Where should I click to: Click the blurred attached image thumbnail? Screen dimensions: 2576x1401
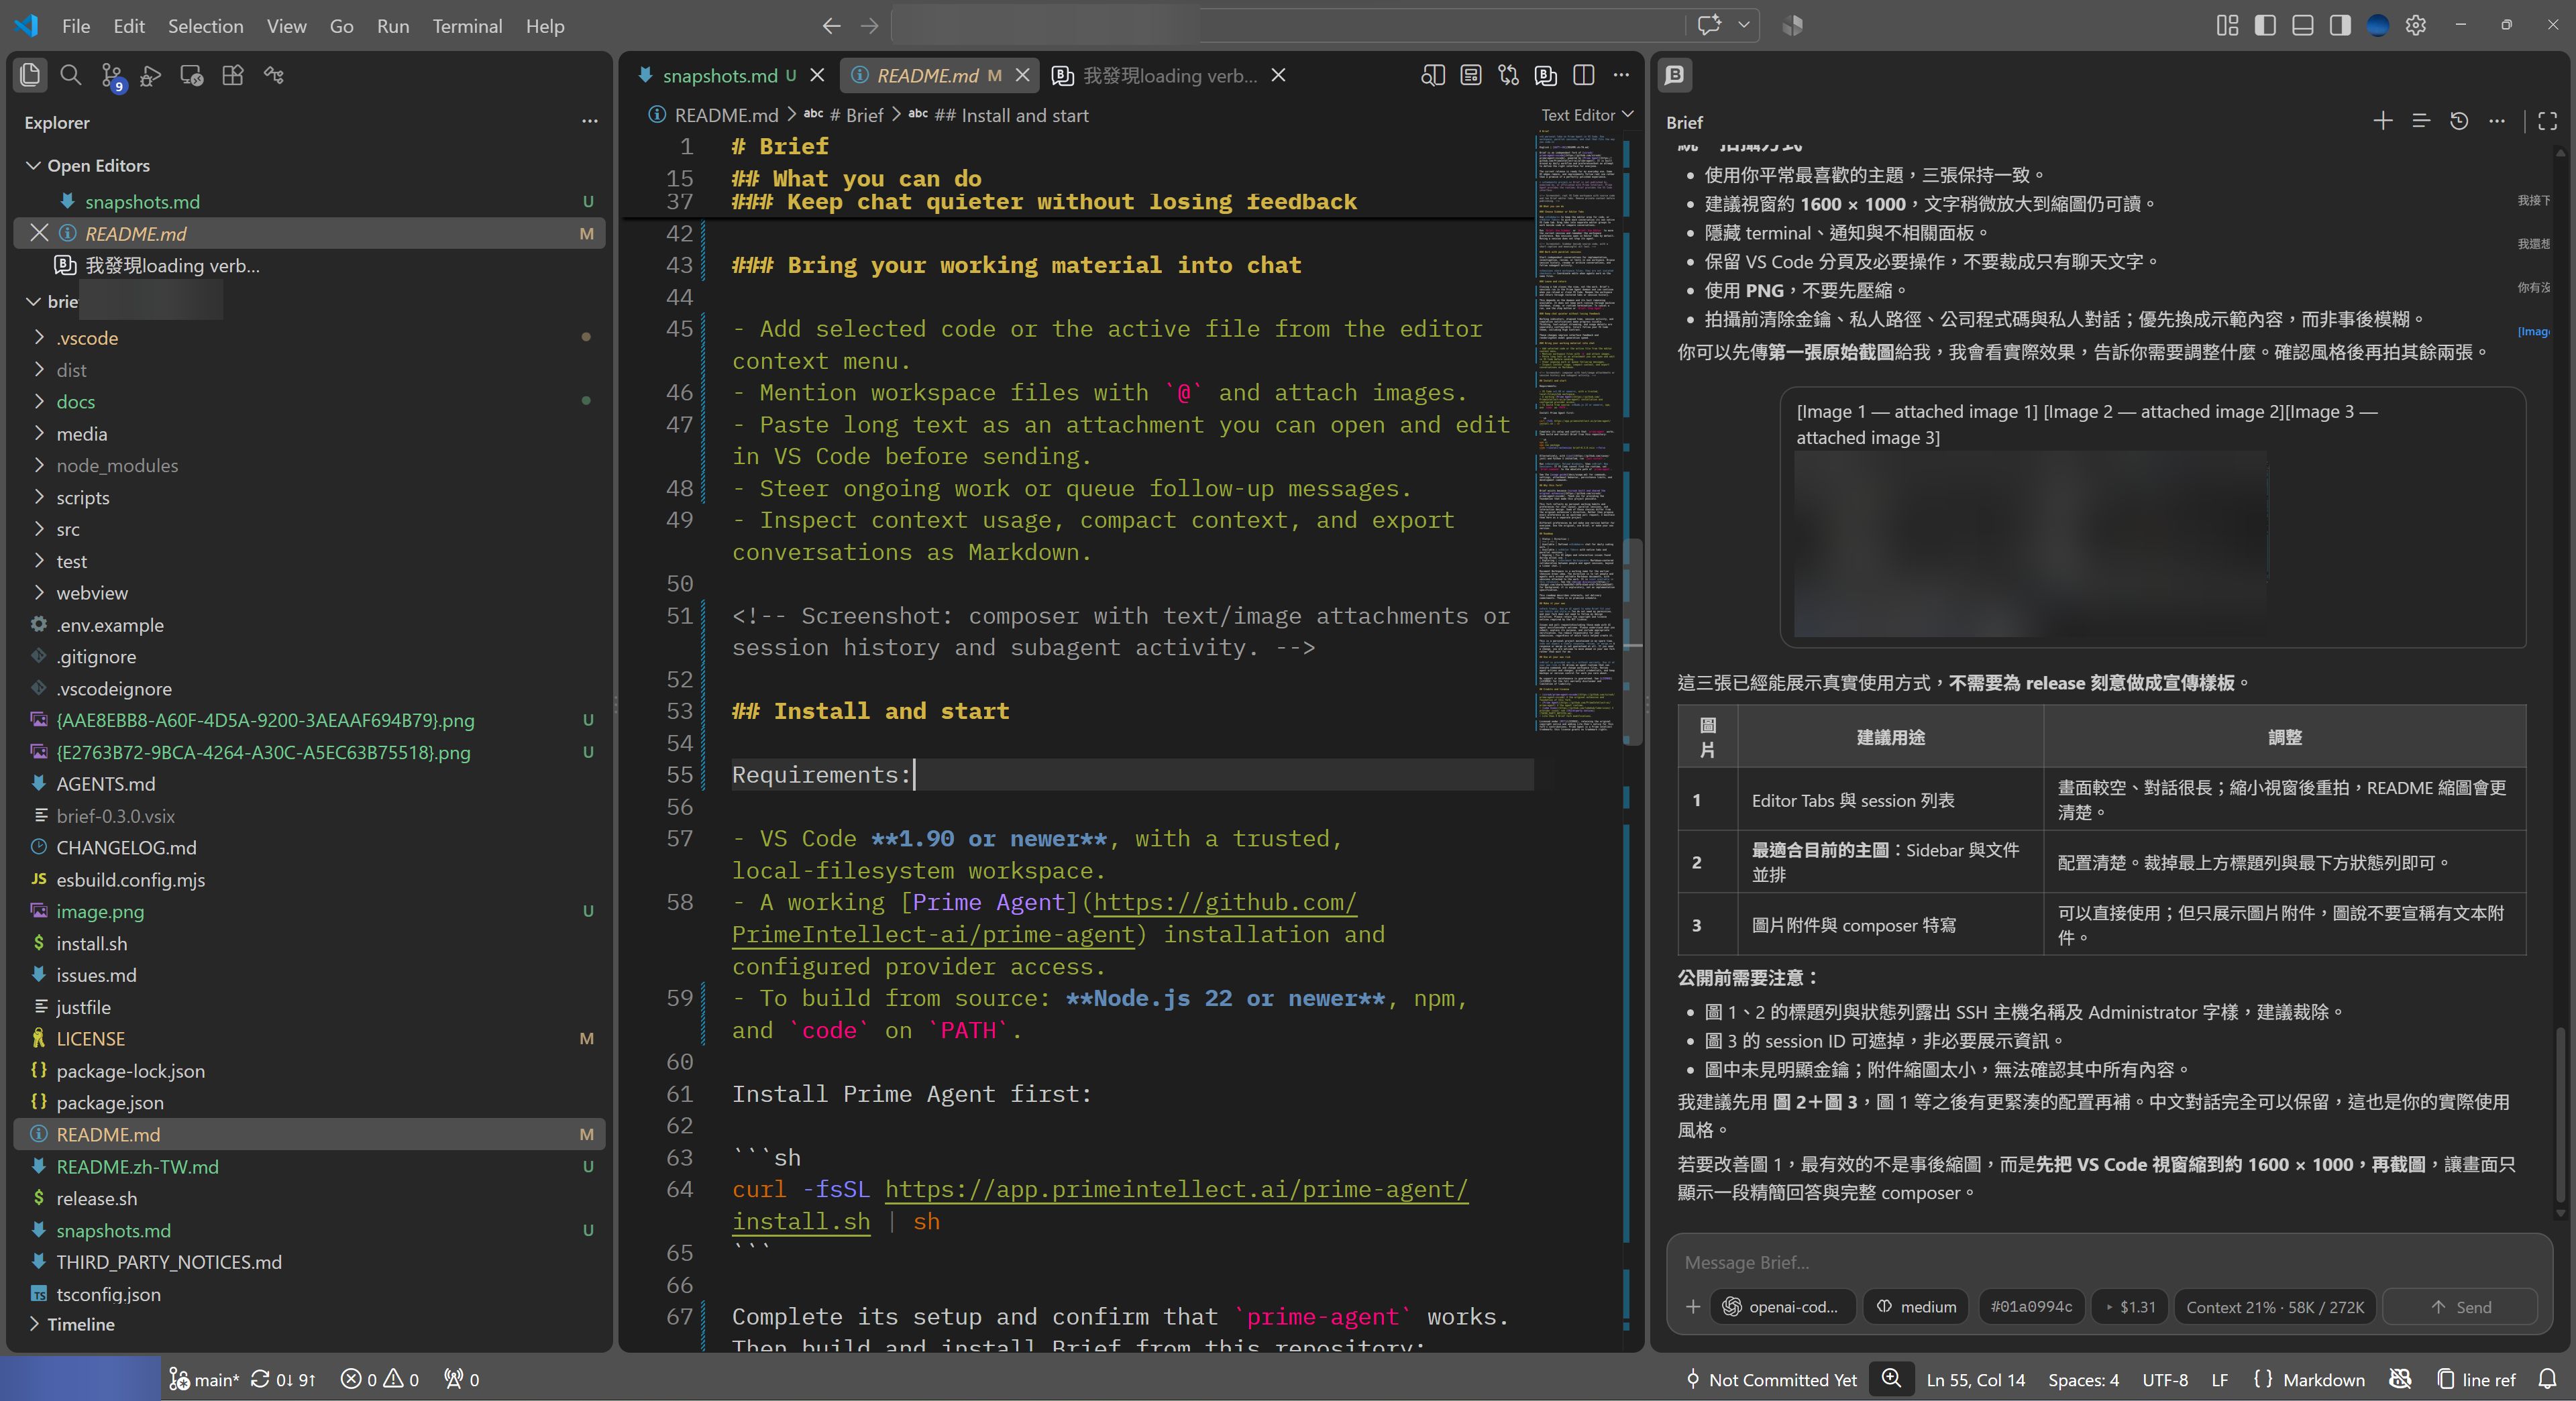tap(2031, 543)
